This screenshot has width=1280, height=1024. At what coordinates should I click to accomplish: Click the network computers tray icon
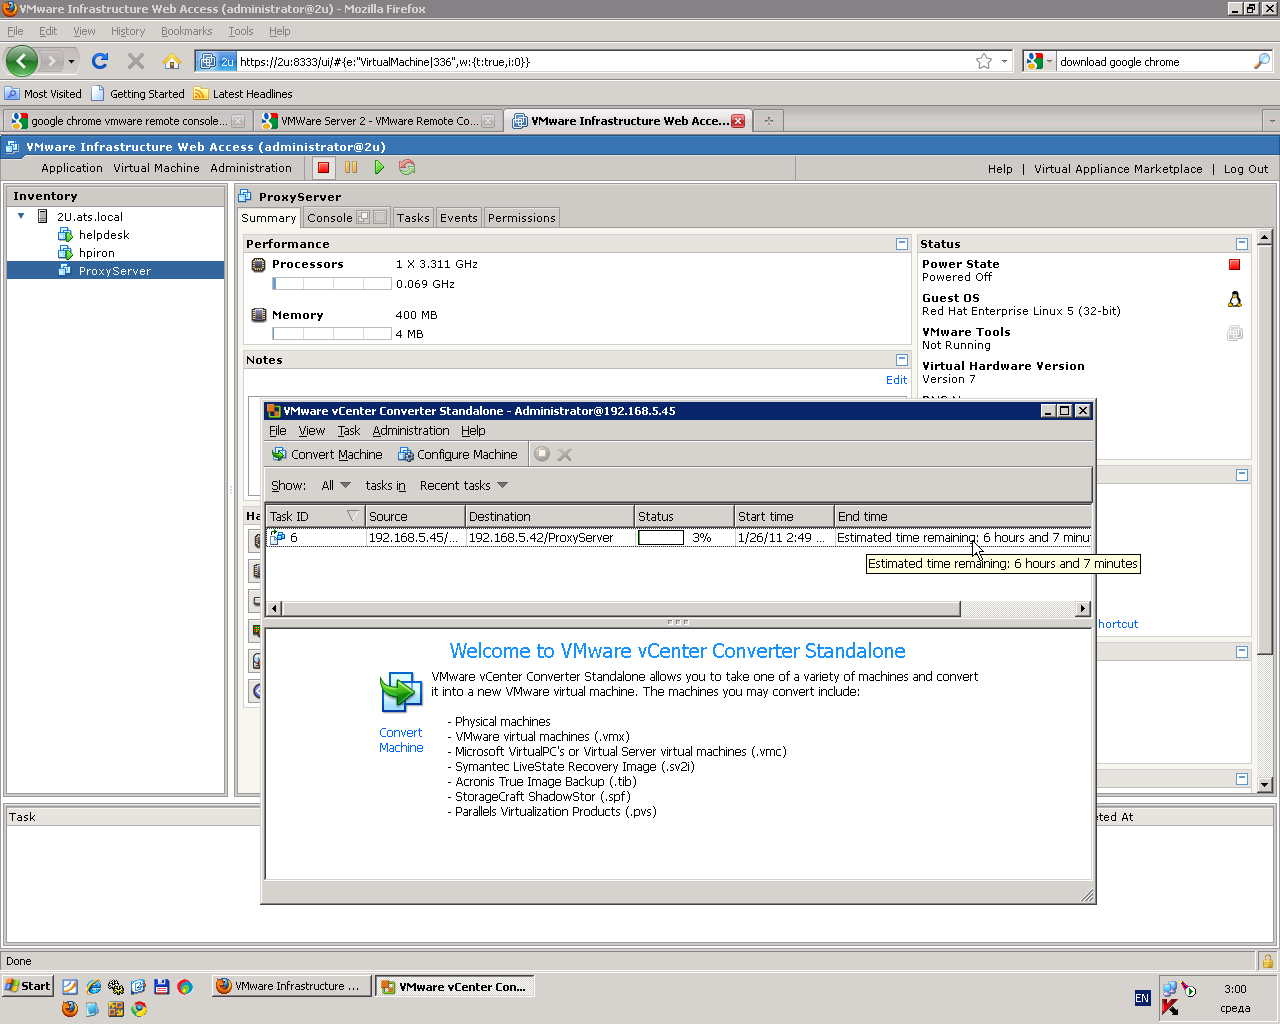coord(1170,988)
